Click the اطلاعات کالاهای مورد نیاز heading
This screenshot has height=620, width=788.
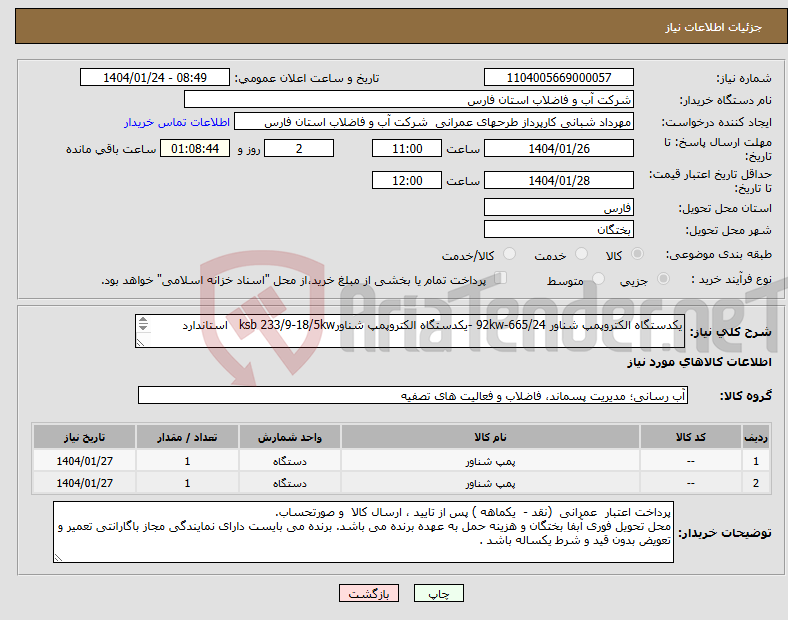click(x=699, y=362)
